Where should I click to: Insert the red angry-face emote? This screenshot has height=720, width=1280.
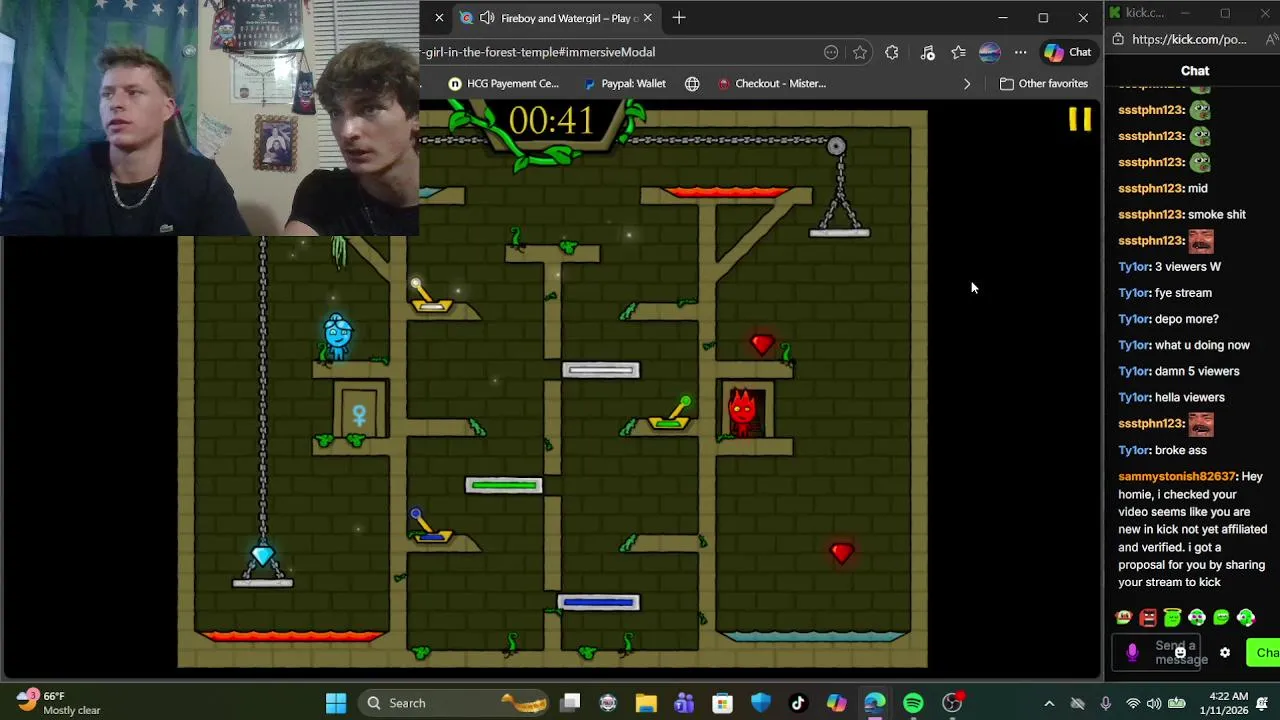click(1148, 618)
